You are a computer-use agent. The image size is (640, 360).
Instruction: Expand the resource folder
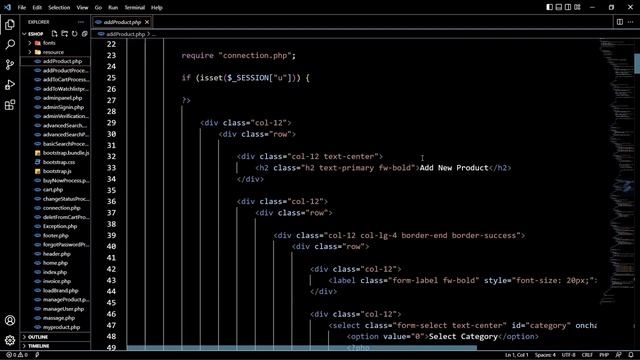(56, 52)
